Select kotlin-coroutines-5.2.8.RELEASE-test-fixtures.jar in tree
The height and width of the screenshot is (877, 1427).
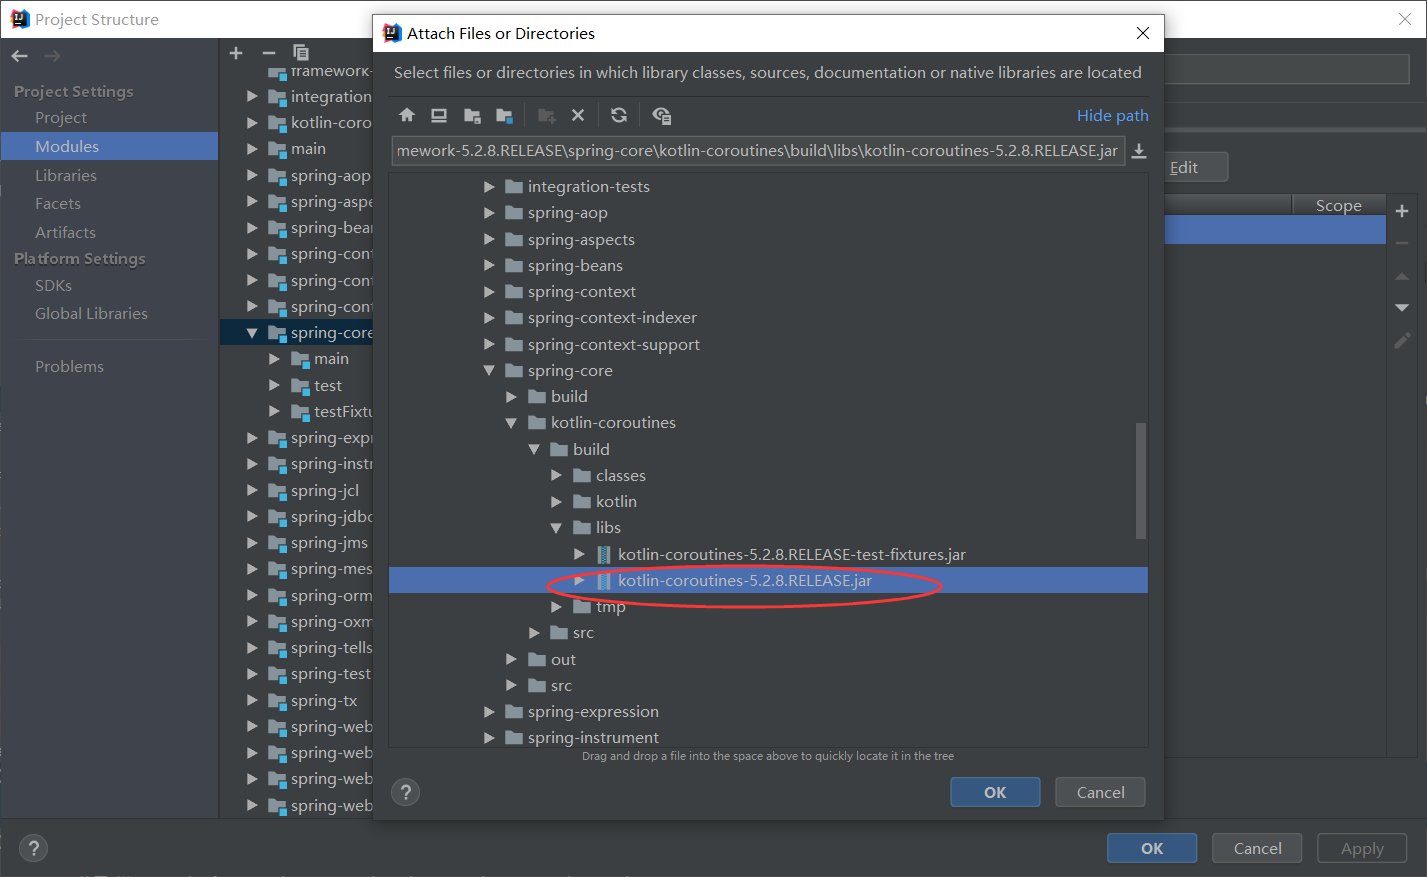(x=790, y=553)
